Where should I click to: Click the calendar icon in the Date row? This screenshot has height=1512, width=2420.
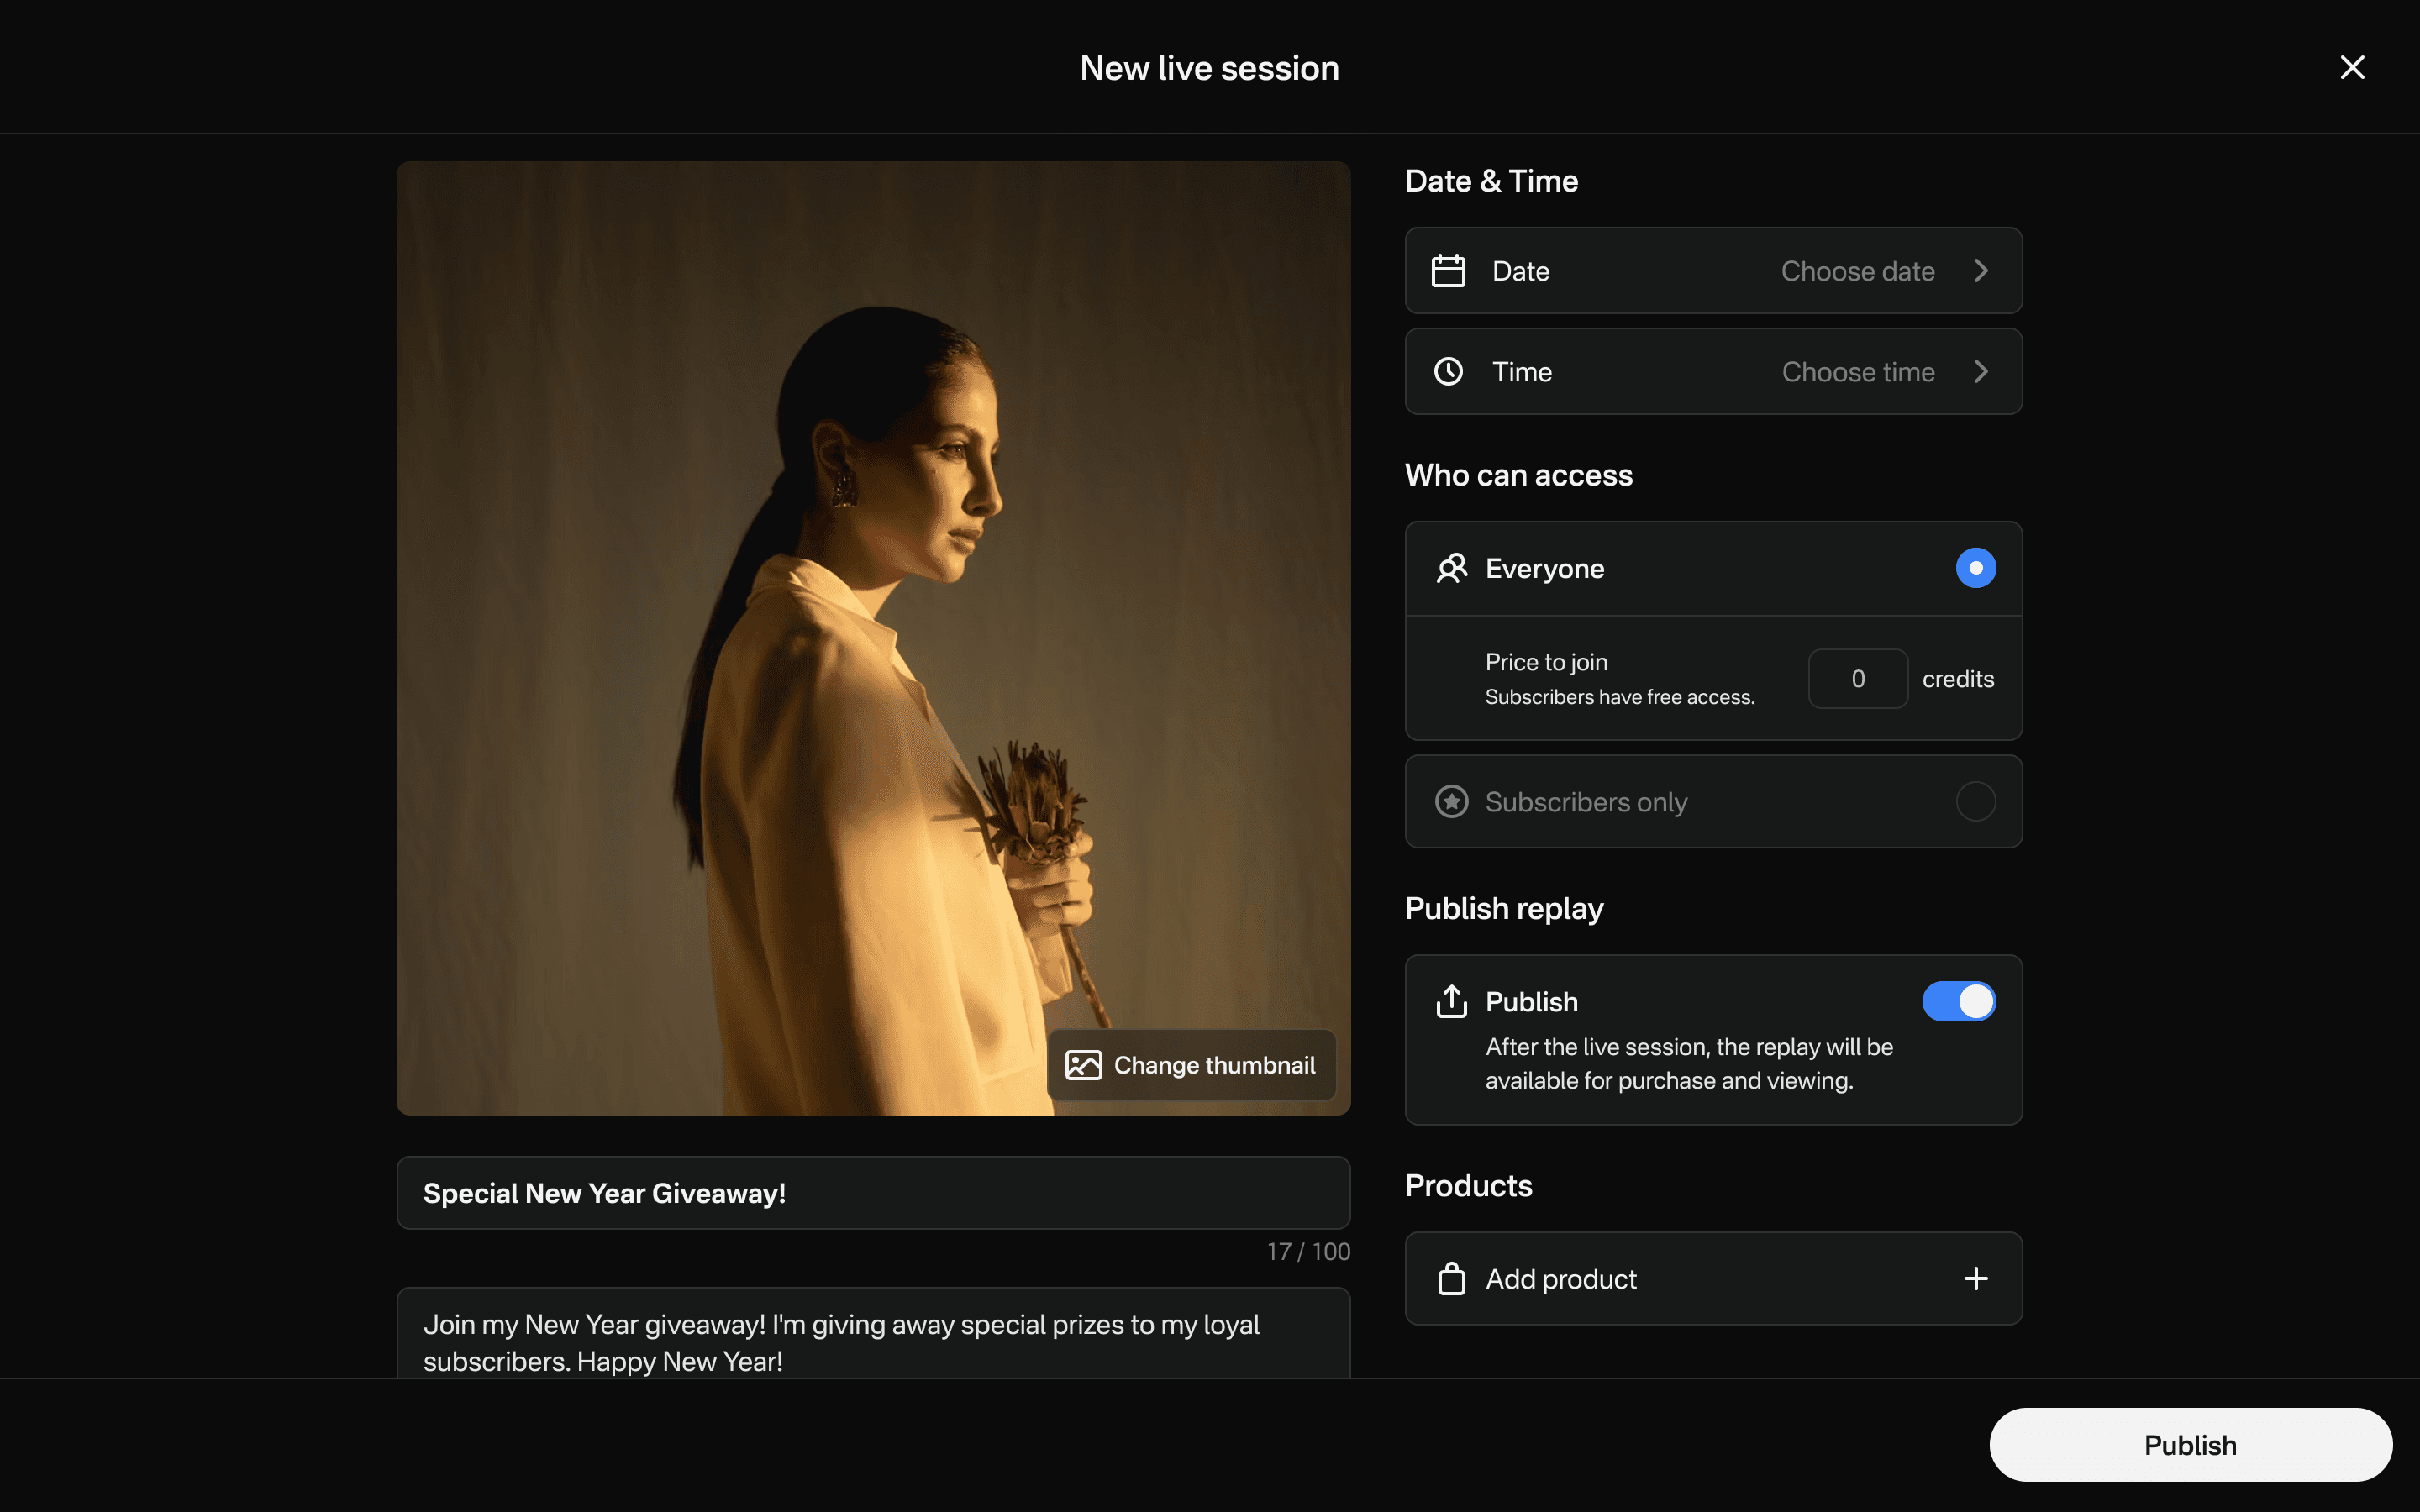pos(1448,271)
